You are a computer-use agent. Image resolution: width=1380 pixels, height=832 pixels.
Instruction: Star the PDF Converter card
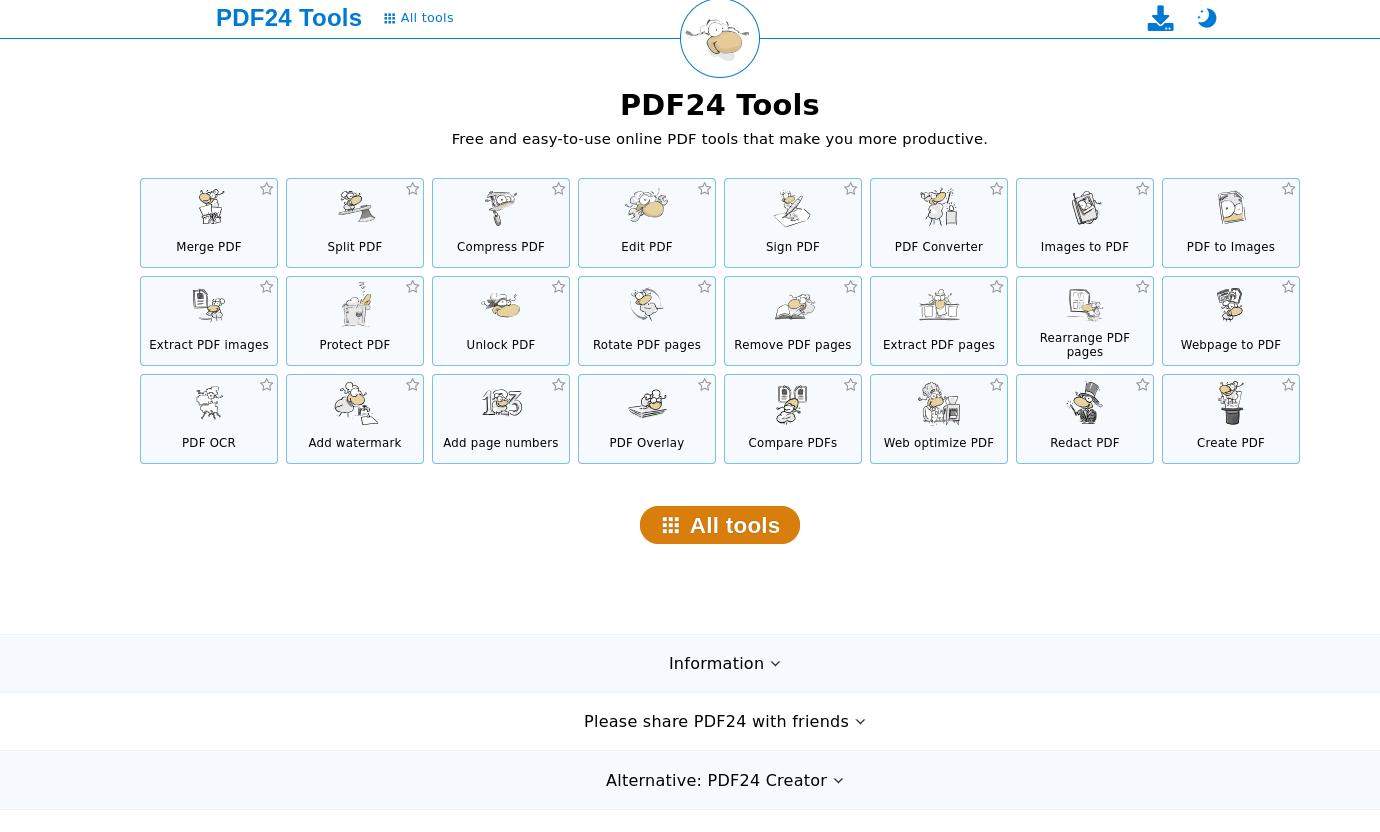click(996, 189)
